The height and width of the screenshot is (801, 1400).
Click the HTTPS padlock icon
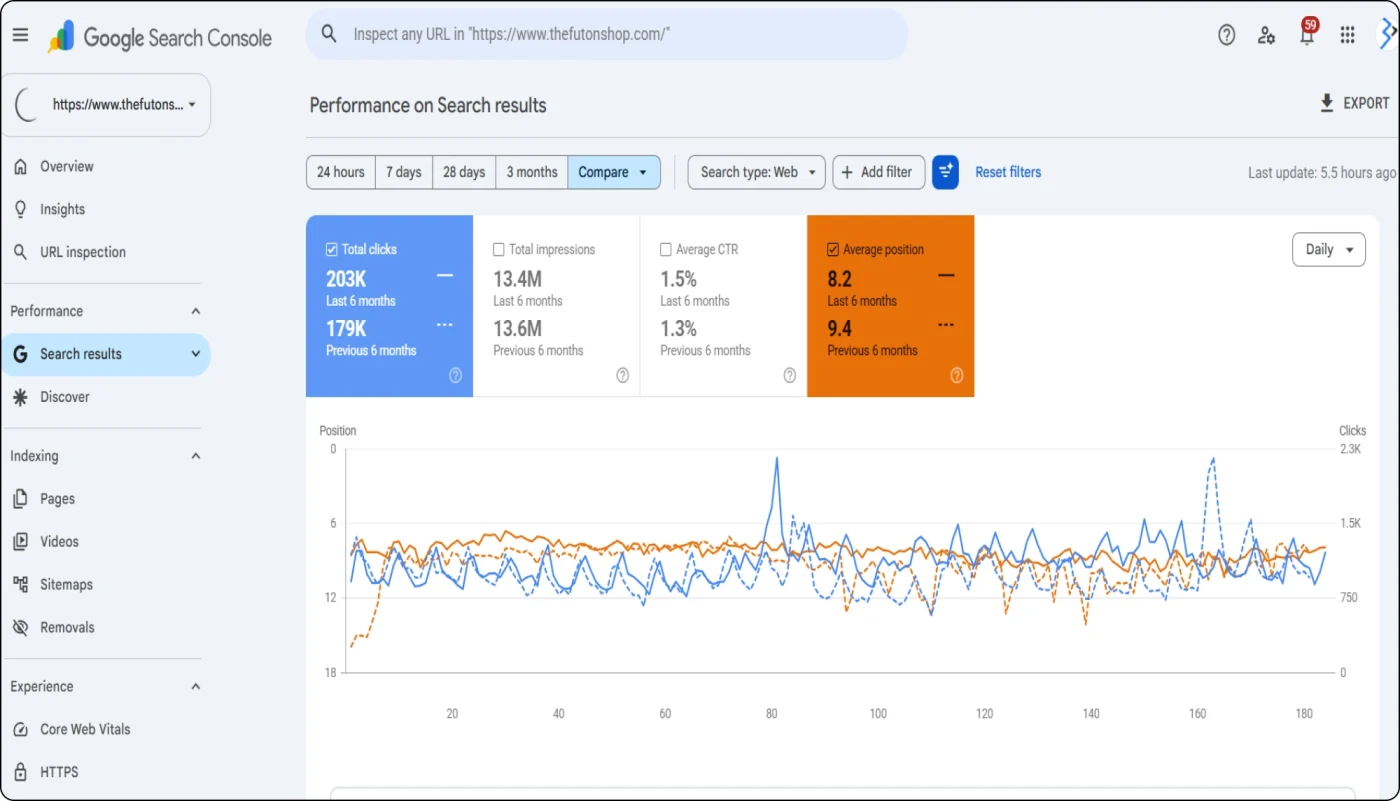(x=20, y=772)
